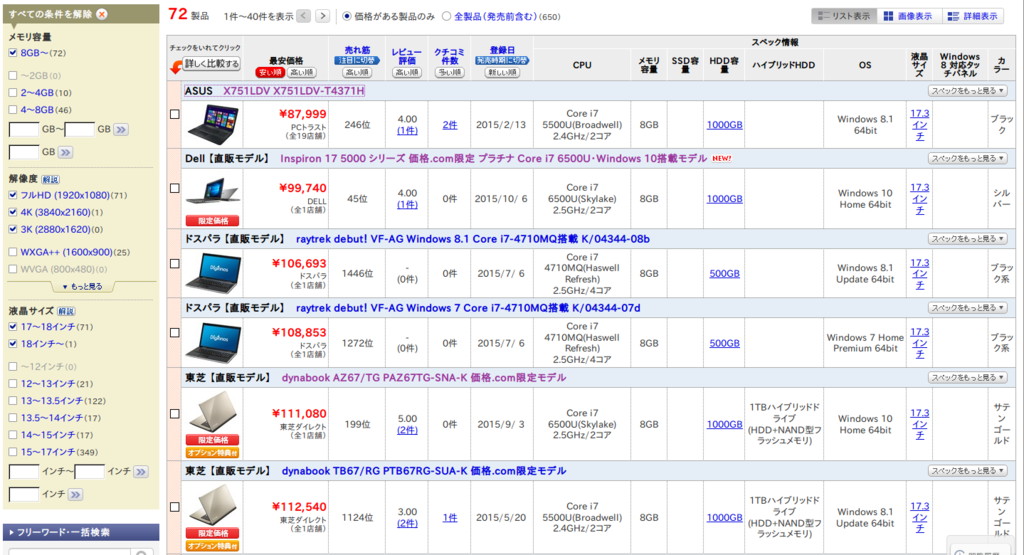Switch to list view
1024x555 pixels.
click(844, 16)
